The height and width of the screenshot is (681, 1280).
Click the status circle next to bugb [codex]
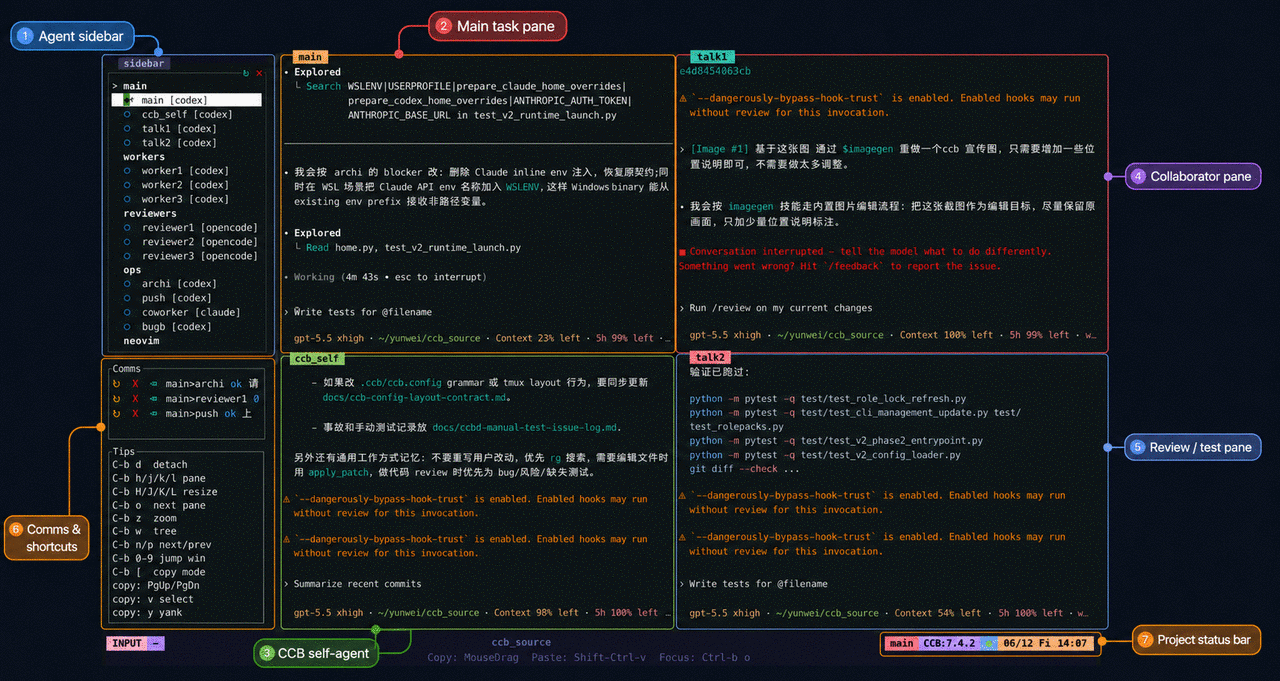click(127, 327)
